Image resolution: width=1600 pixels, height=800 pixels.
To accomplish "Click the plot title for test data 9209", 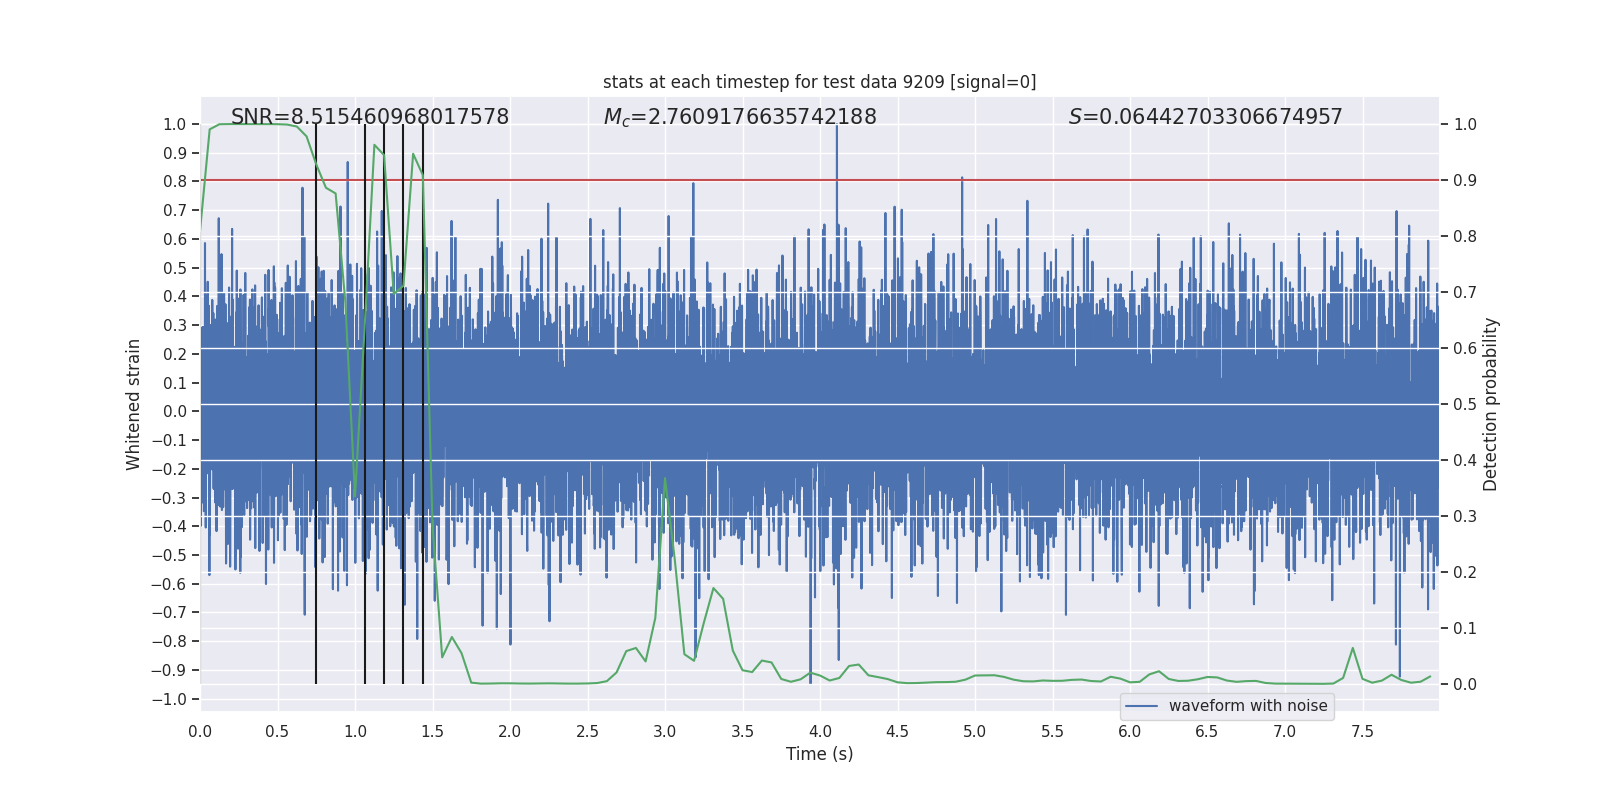I will [819, 82].
